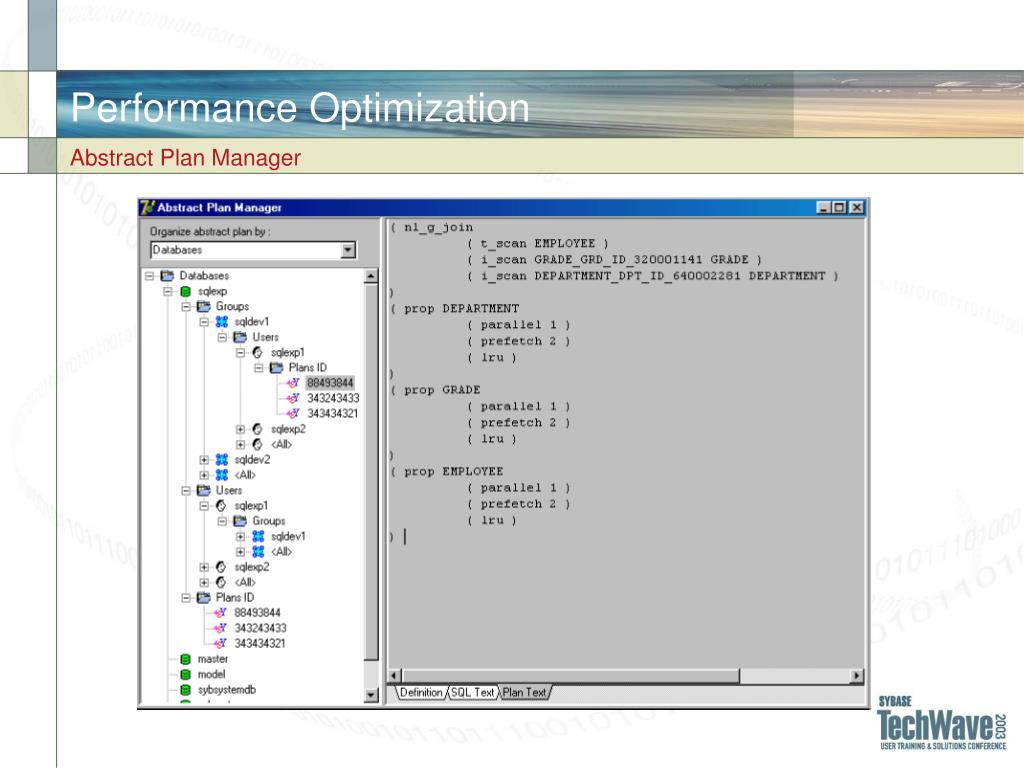The height and width of the screenshot is (768, 1024).
Task: Expand the sqlexp2 node under sqldev1's Users
Action: pyautogui.click(x=241, y=429)
